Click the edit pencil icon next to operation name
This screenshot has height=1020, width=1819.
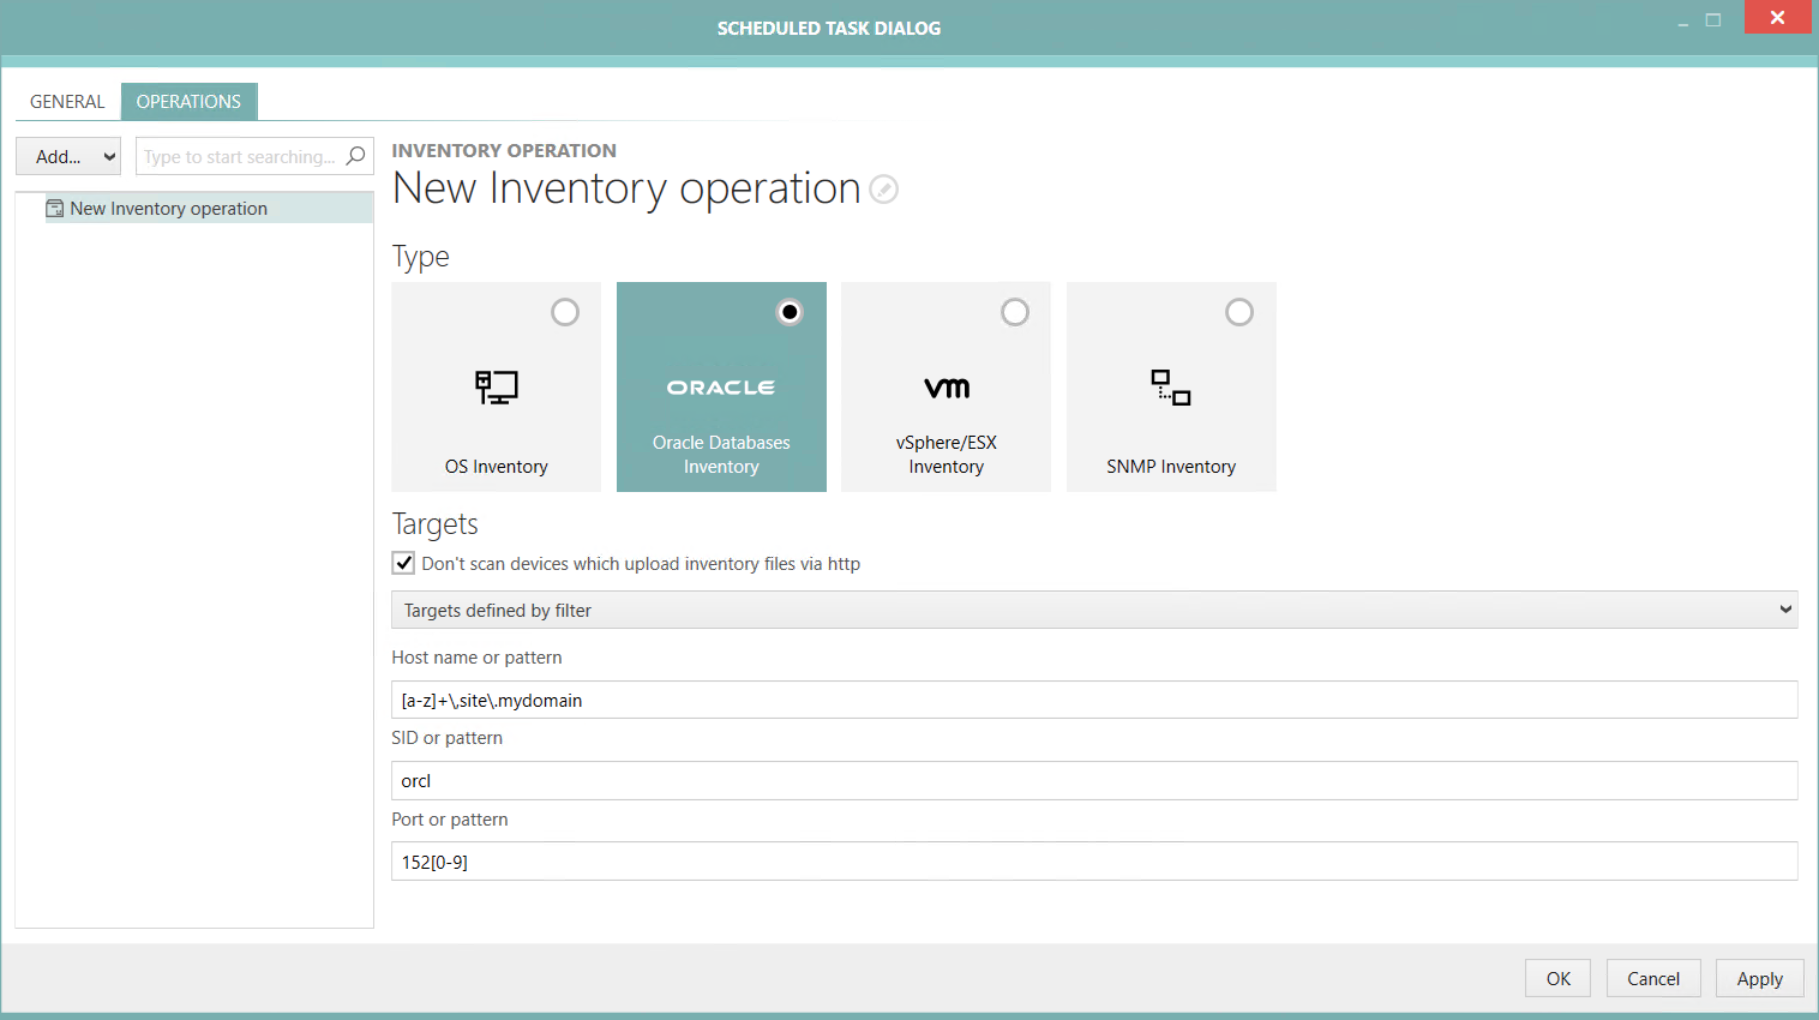[883, 190]
